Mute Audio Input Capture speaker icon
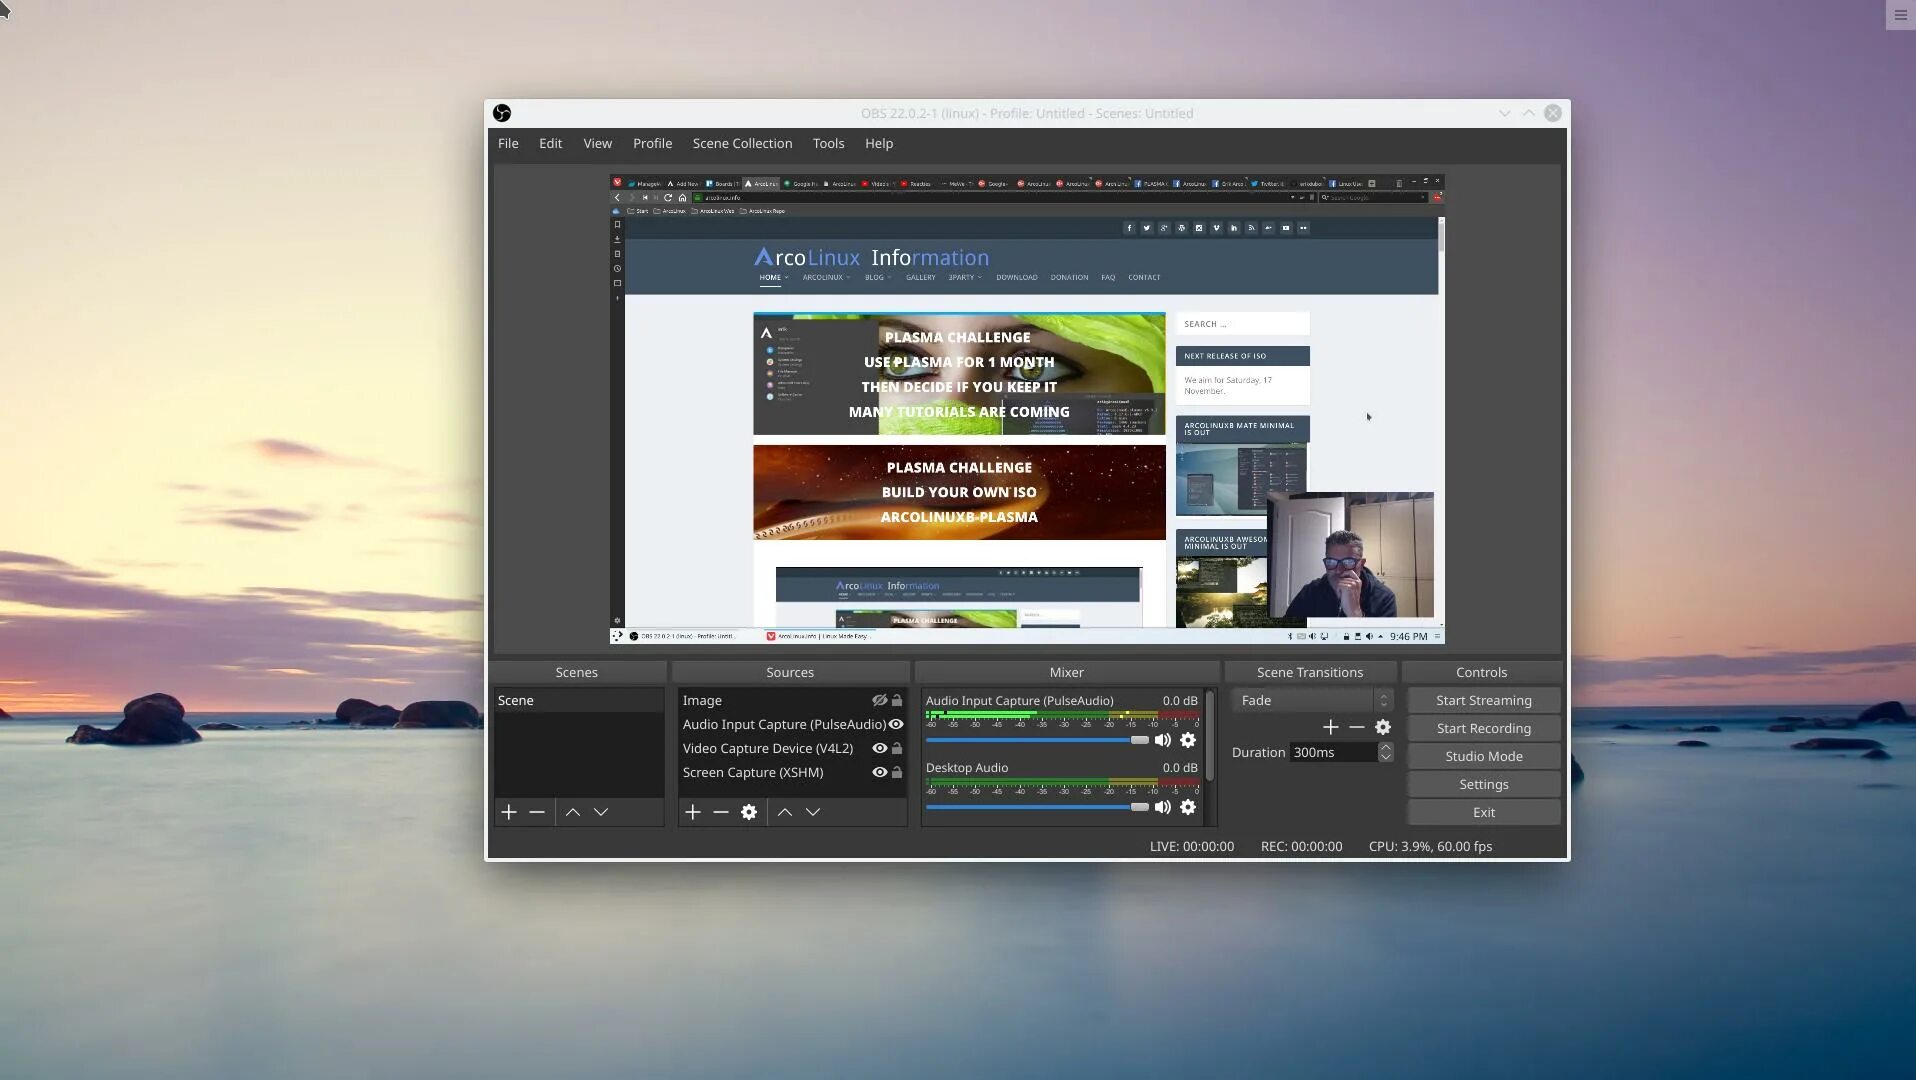1916x1080 pixels. pyautogui.click(x=1163, y=740)
